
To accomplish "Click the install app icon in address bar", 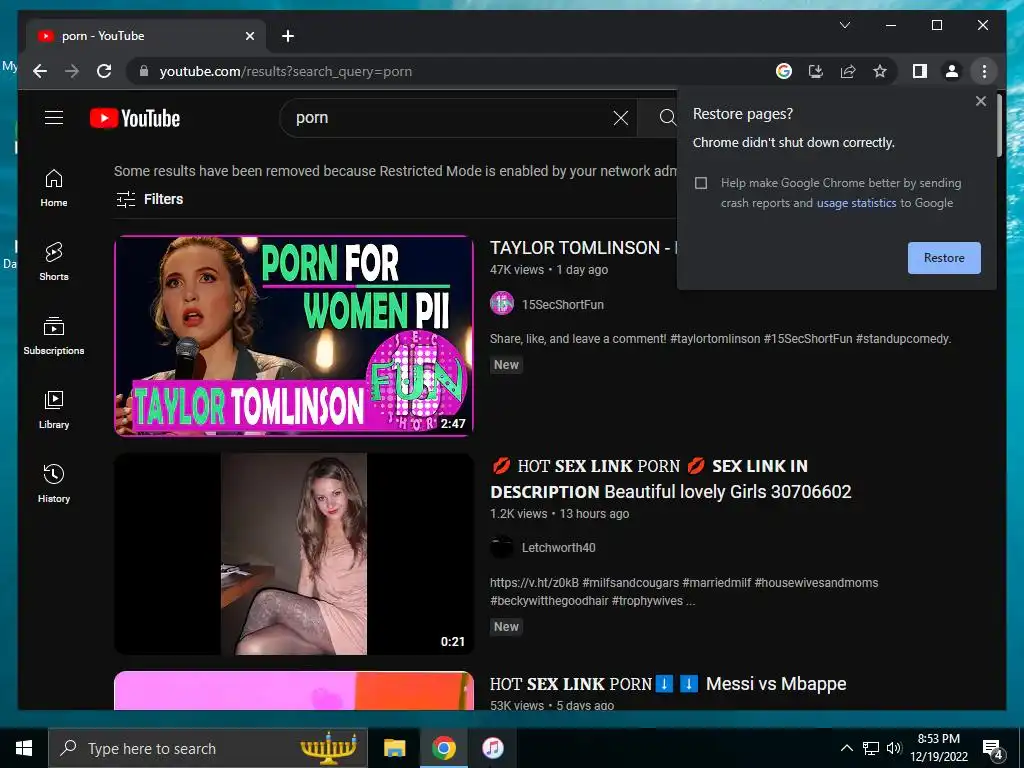I will coord(816,71).
